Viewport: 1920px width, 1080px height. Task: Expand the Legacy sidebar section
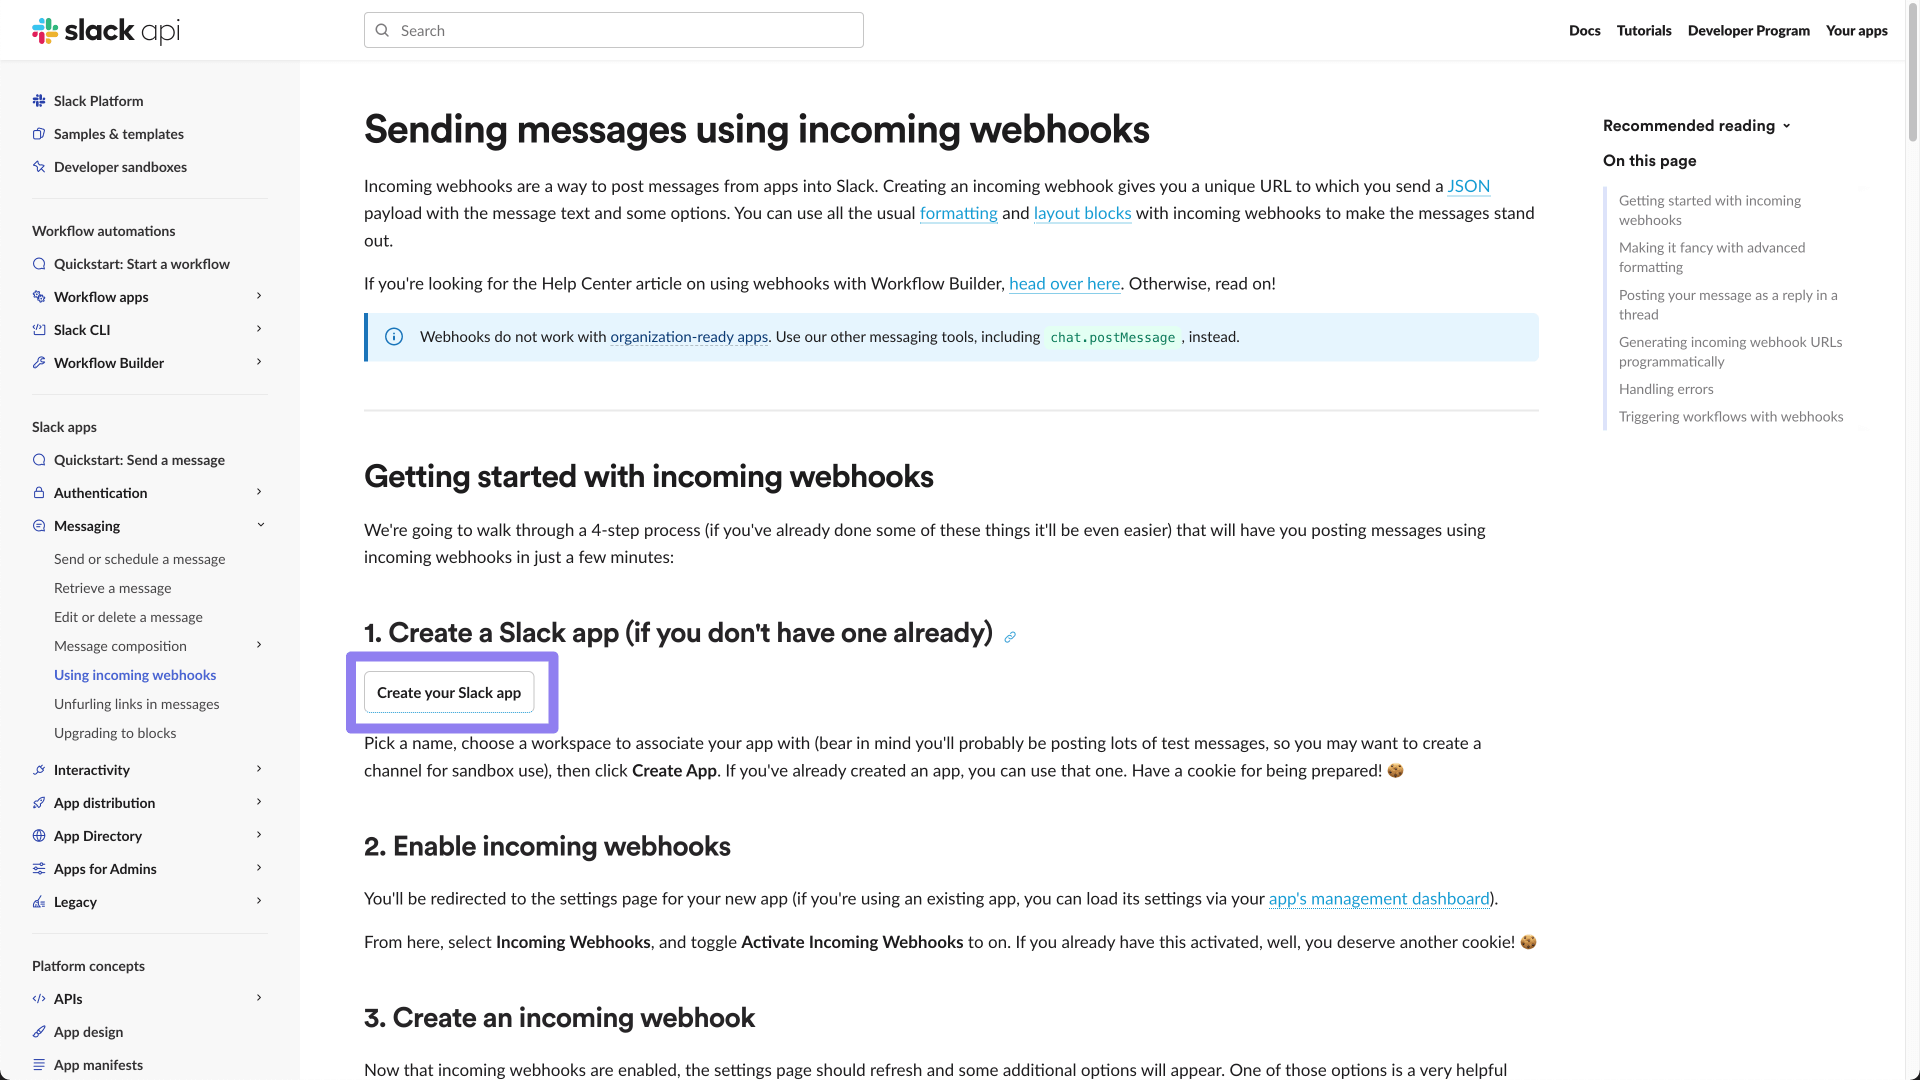(260, 901)
